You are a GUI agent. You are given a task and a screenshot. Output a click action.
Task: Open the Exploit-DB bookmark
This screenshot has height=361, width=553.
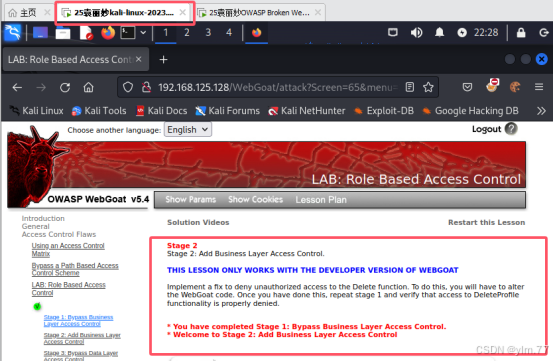pos(384,111)
